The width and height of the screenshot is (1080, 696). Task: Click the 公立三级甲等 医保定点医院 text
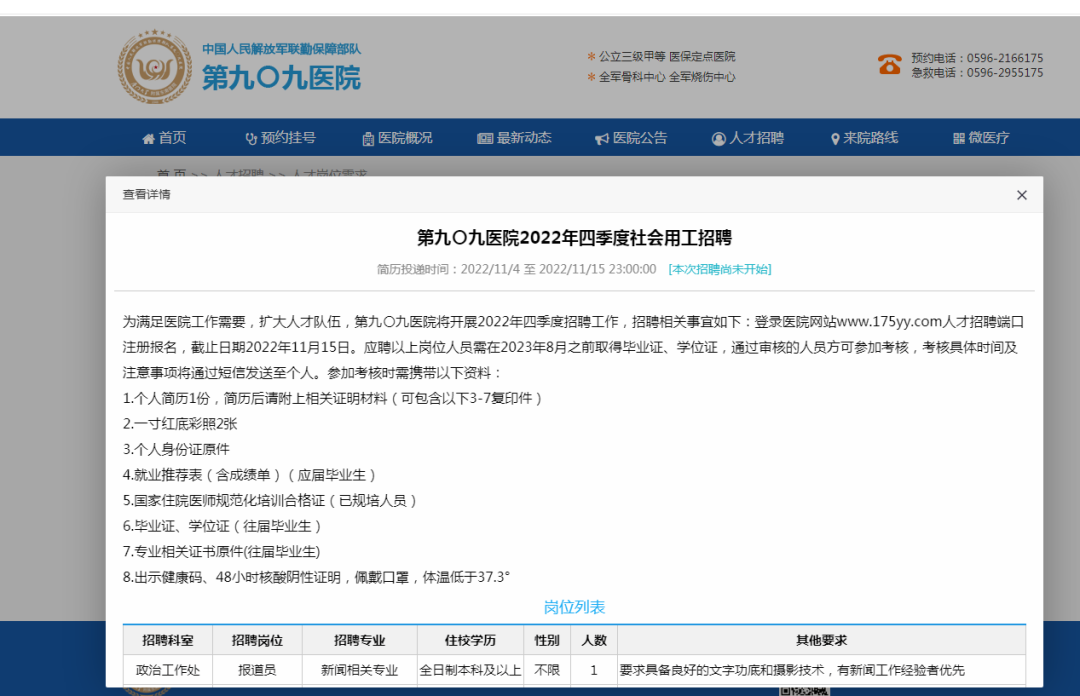point(666,57)
